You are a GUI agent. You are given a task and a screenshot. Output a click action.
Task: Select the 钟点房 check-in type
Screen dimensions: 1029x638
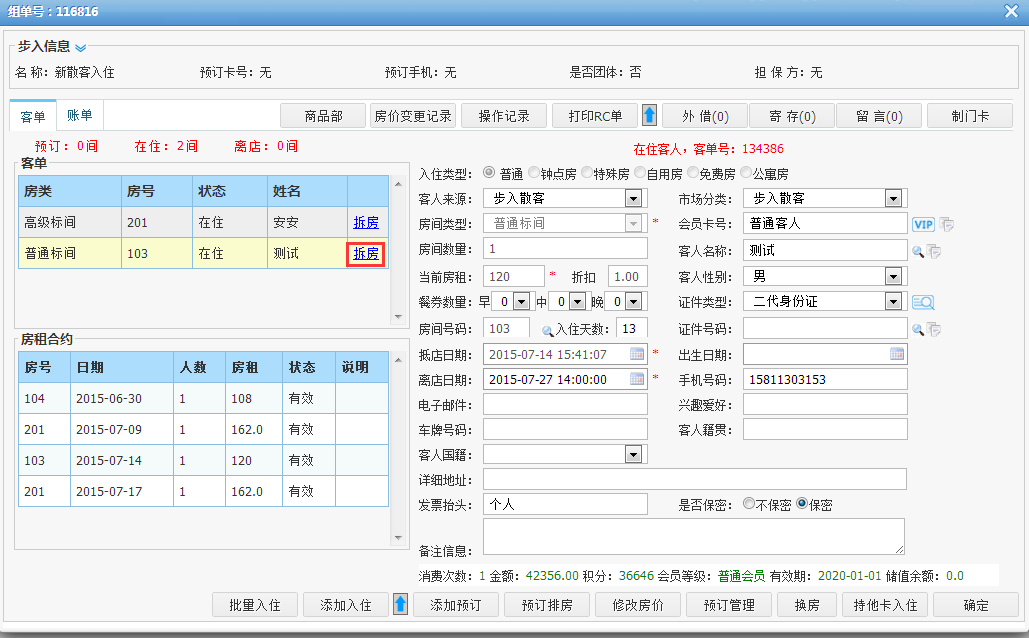[535, 173]
